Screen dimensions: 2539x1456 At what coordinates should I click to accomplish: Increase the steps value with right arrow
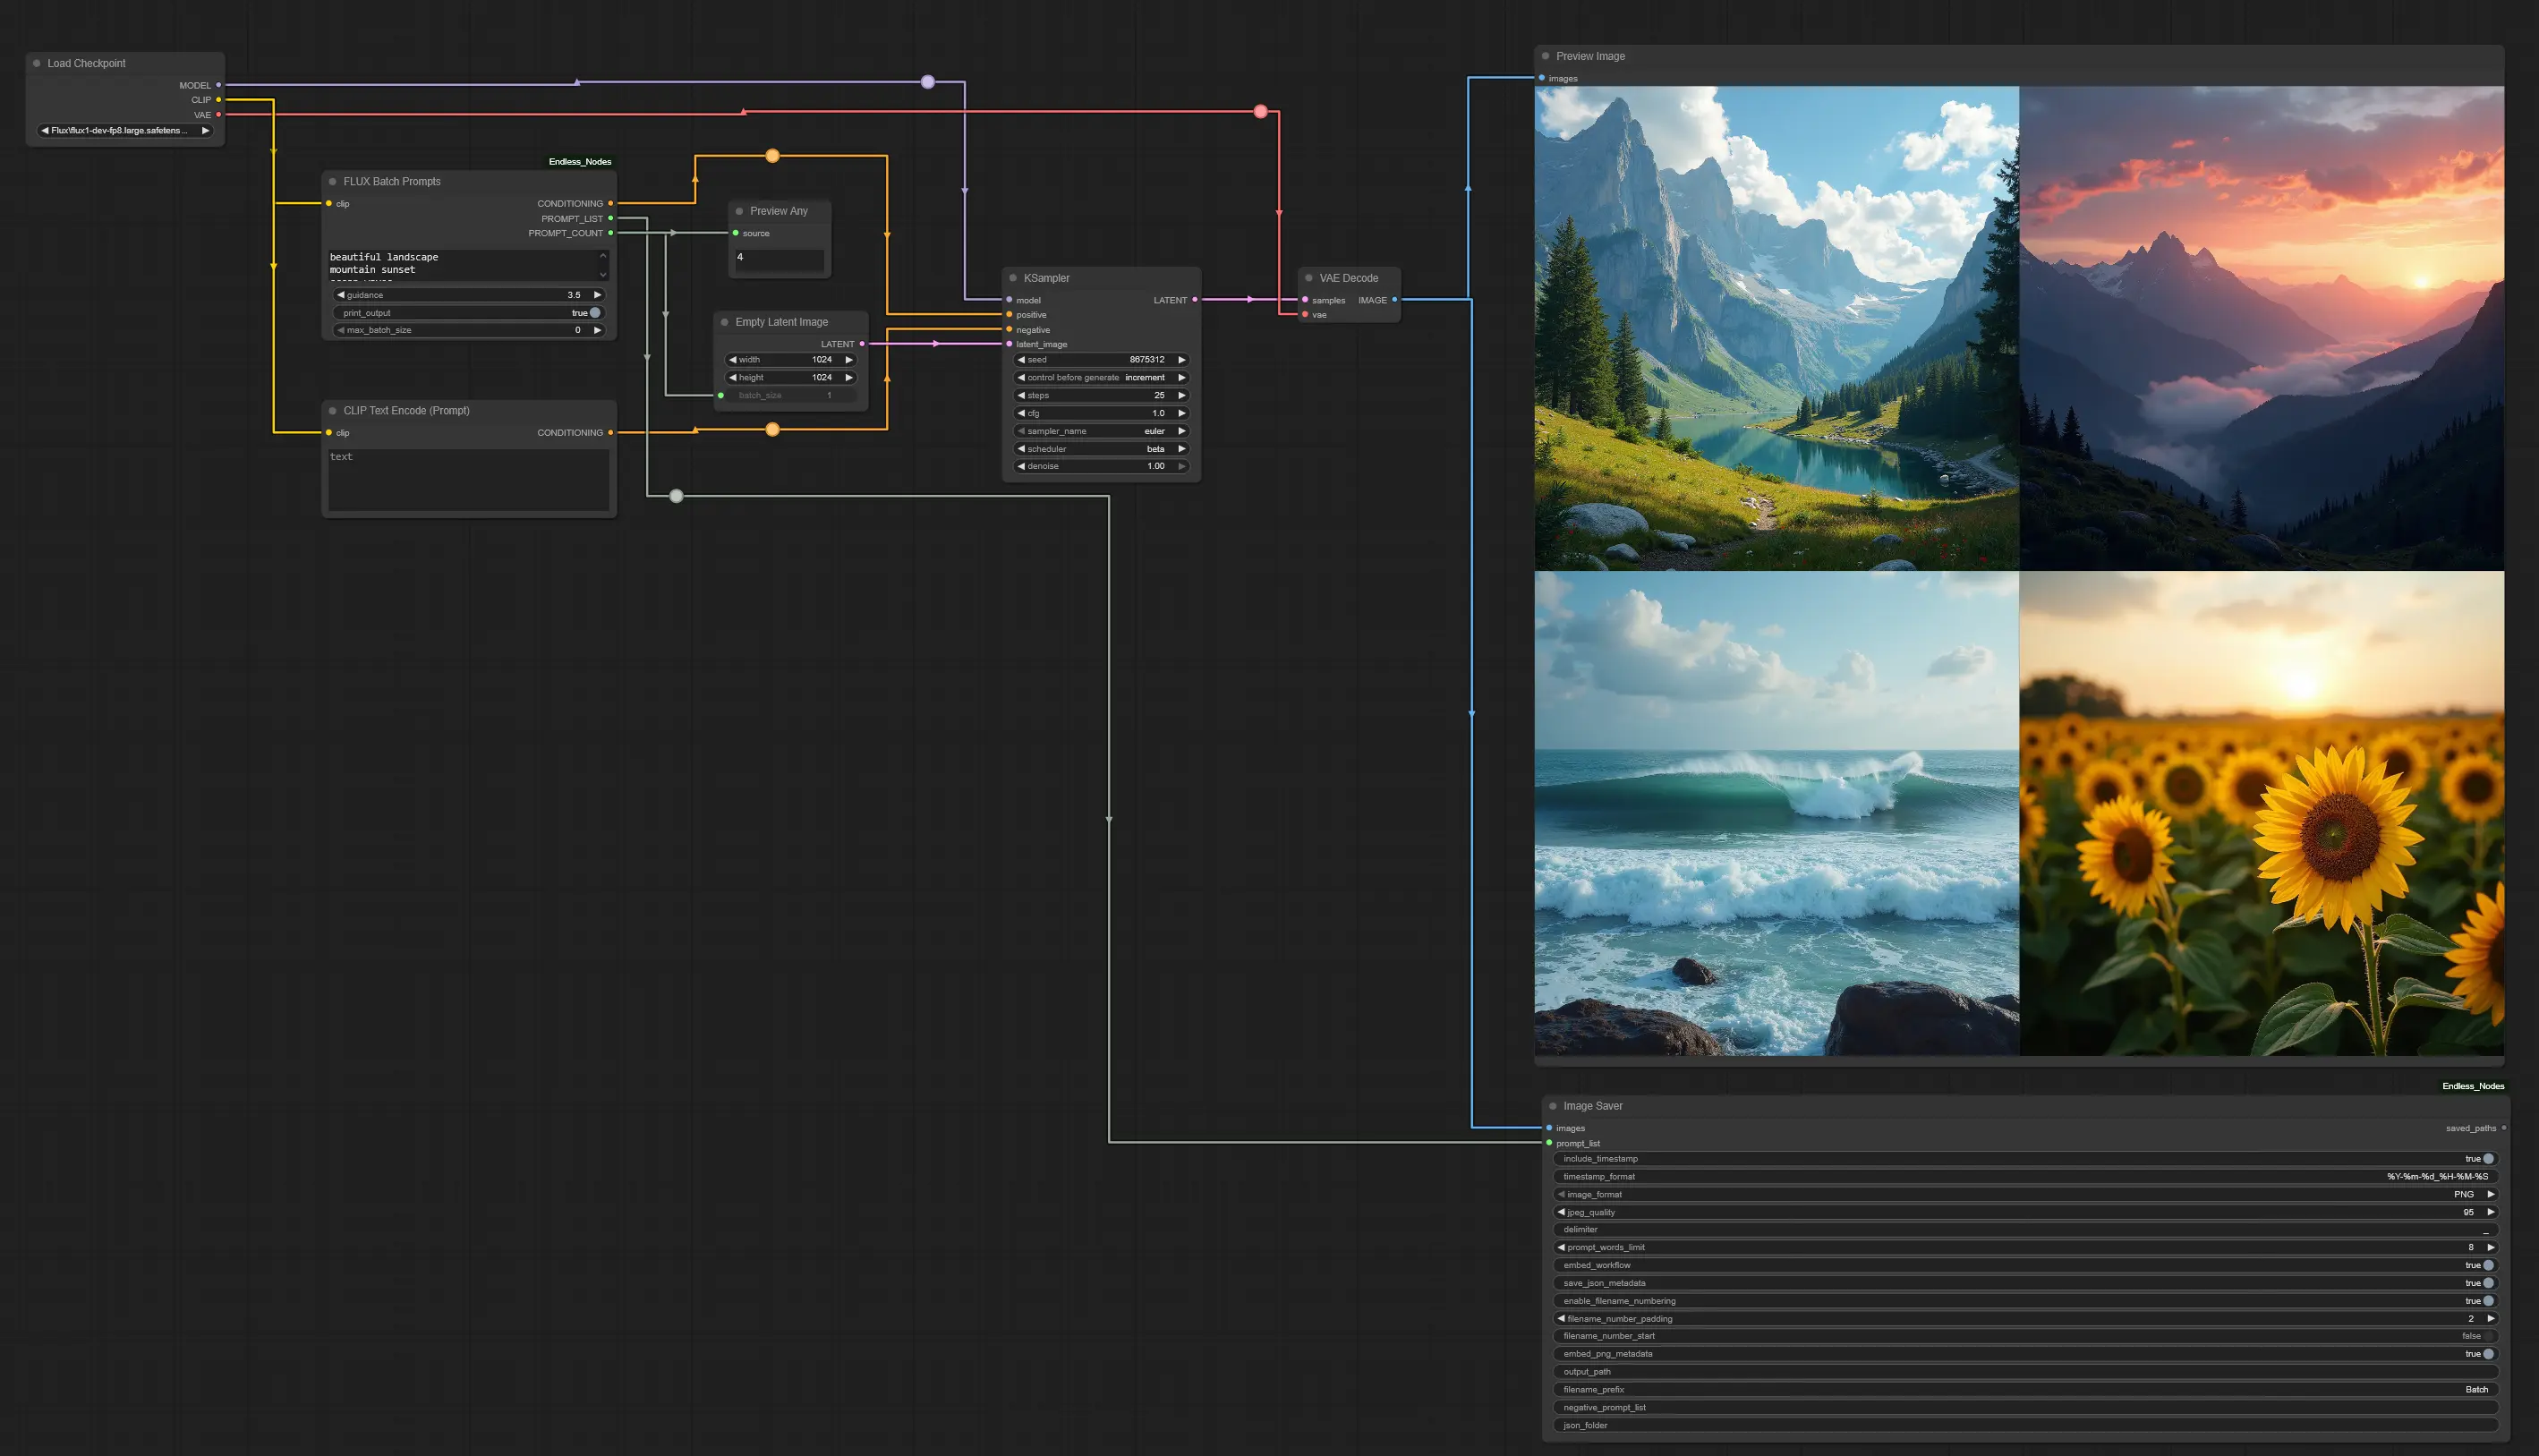(1181, 395)
